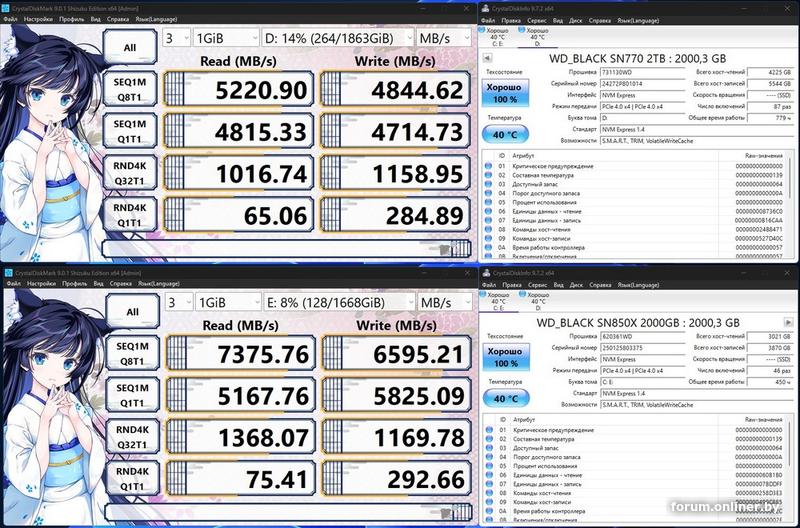The height and width of the screenshot is (528, 800).
Task: Run All tests in E: drive window
Action: click(132, 312)
